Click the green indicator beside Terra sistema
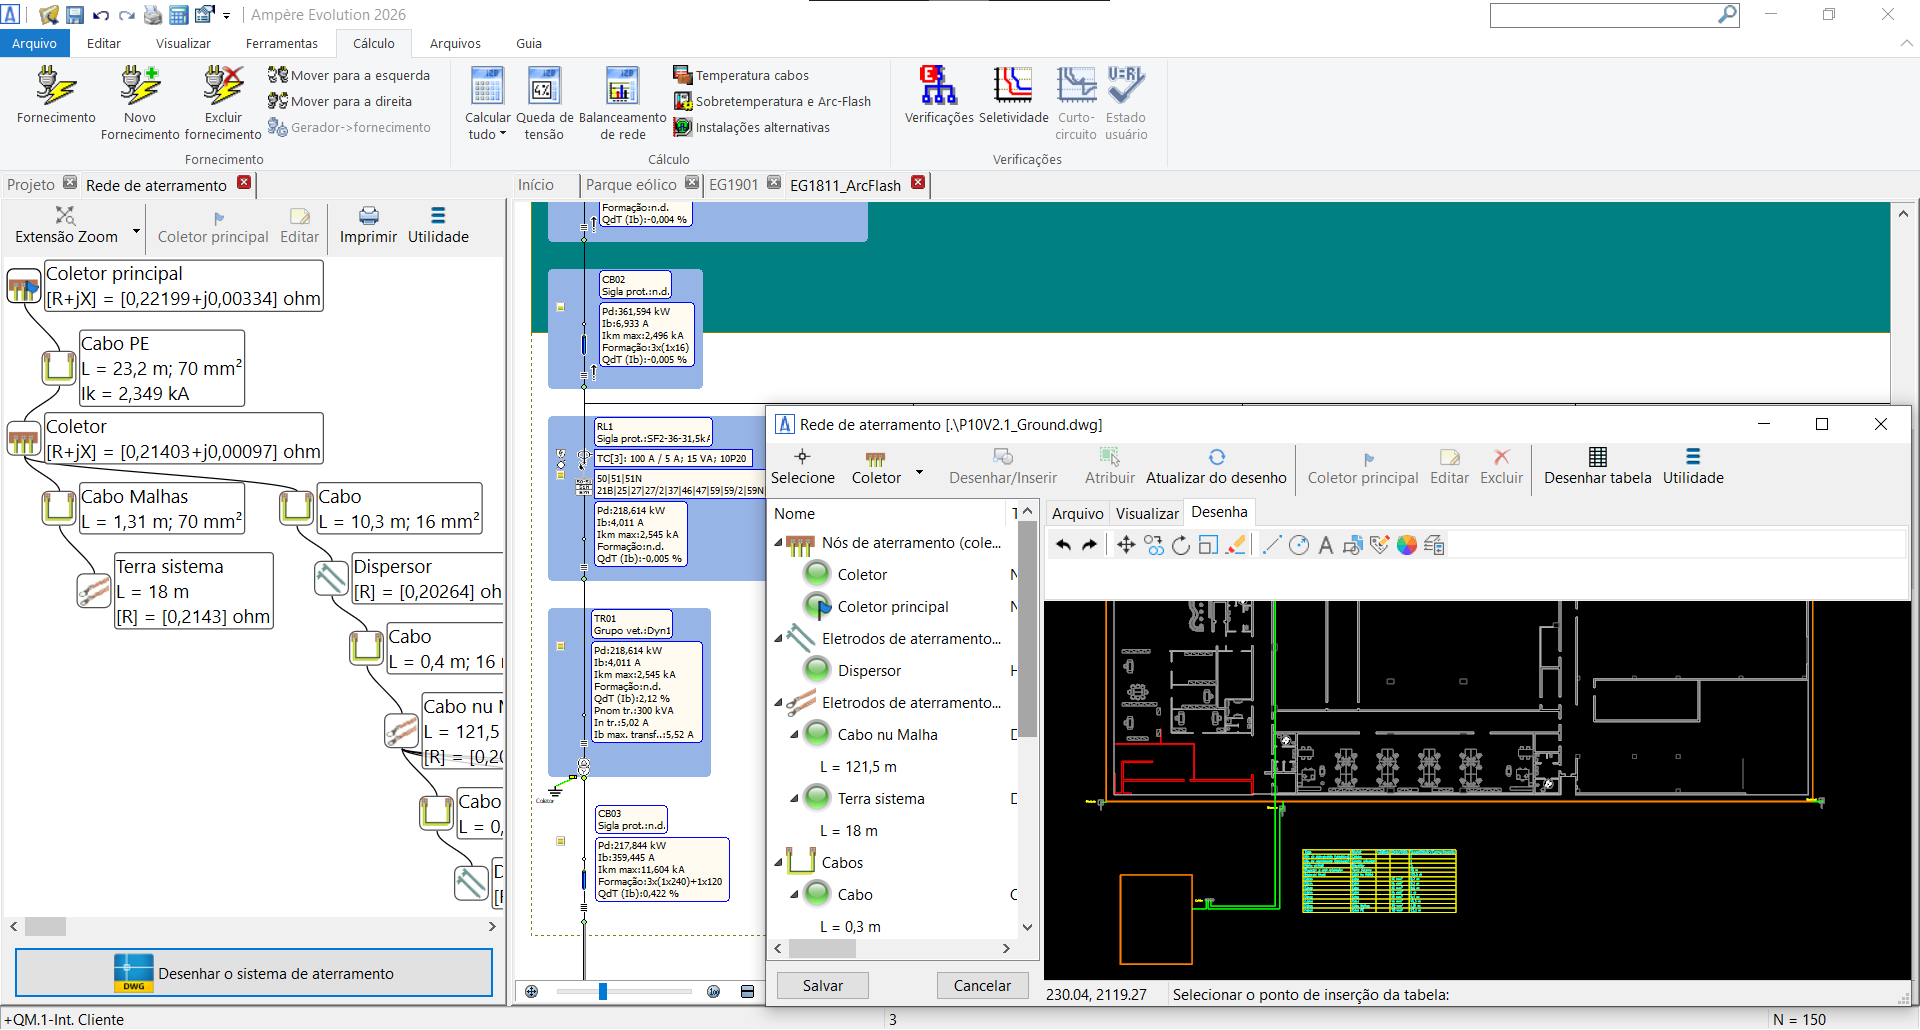The height and width of the screenshot is (1030, 1920). coord(818,799)
